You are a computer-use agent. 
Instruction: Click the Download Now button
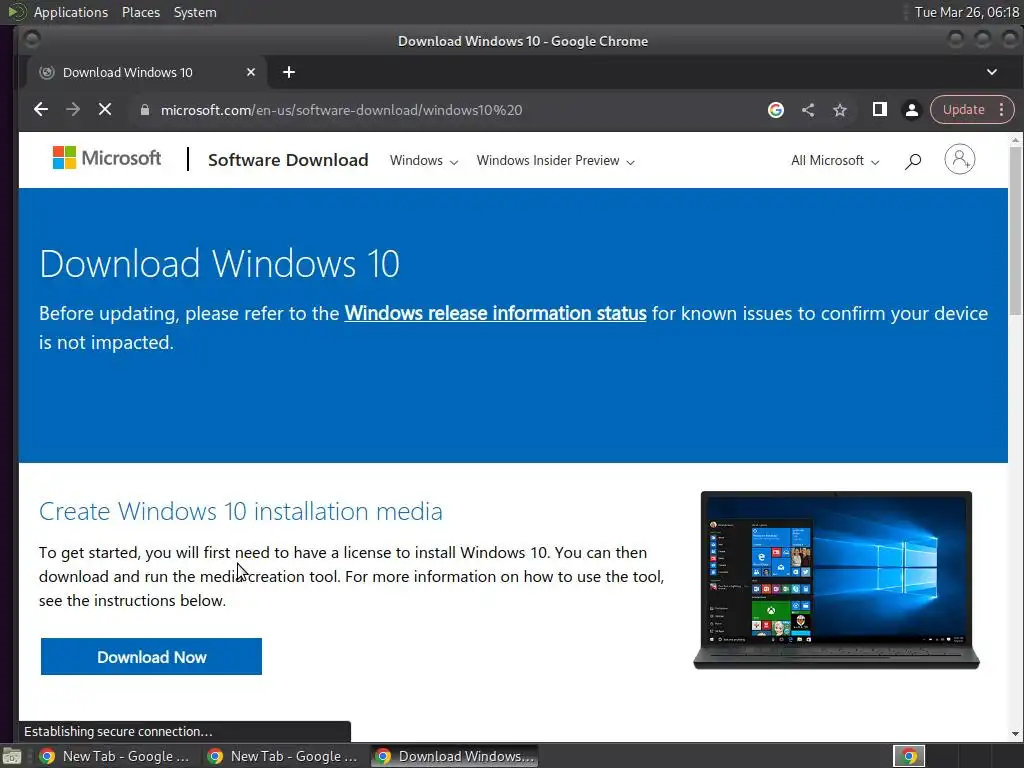tap(152, 656)
